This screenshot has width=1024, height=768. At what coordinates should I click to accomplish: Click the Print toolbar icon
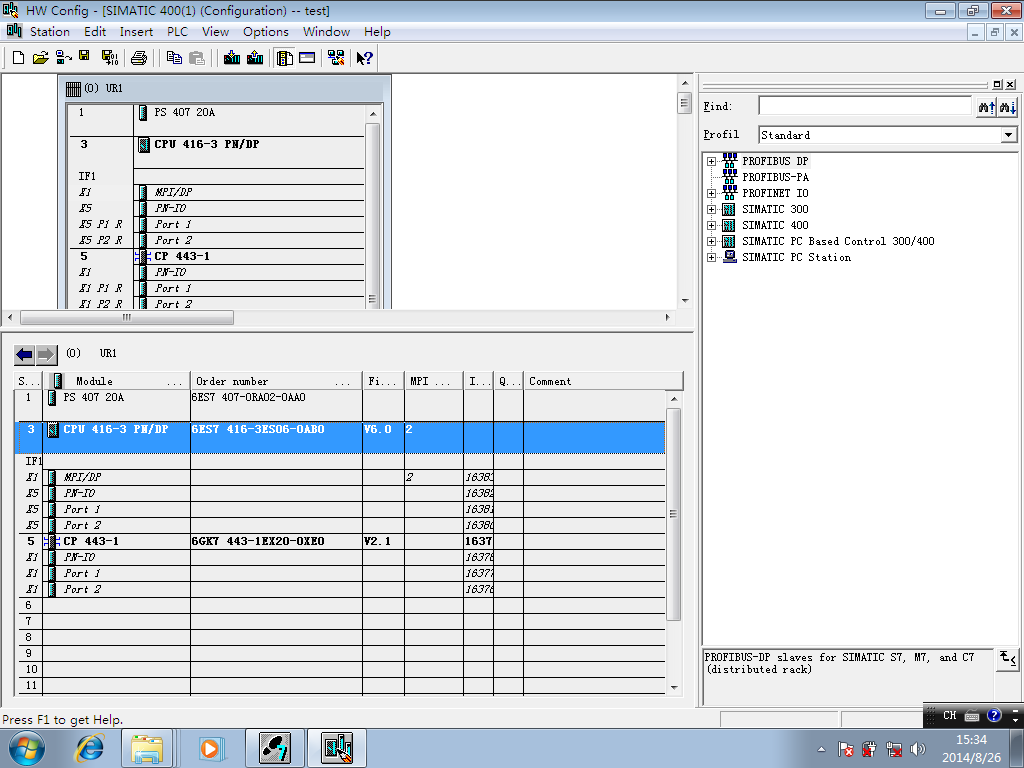coord(139,58)
